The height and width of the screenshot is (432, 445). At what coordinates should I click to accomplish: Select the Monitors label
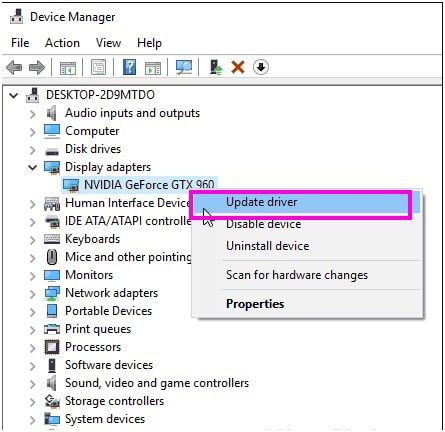click(89, 275)
